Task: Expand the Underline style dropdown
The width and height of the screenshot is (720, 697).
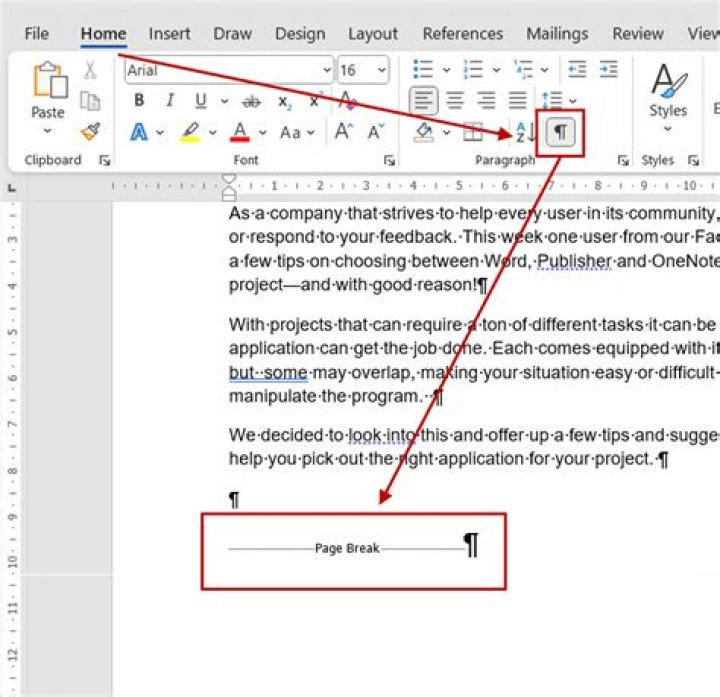Action: pos(224,101)
